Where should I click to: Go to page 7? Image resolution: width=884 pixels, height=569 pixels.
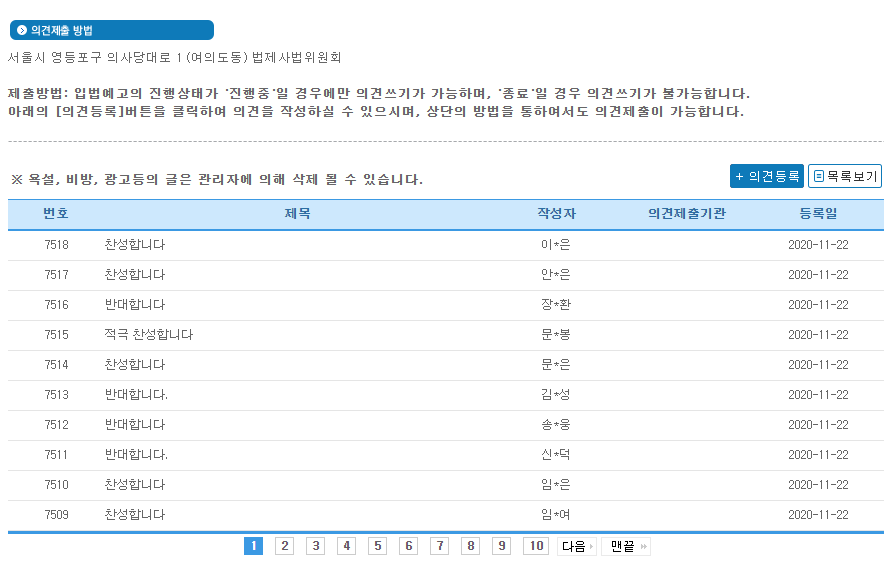(x=439, y=546)
